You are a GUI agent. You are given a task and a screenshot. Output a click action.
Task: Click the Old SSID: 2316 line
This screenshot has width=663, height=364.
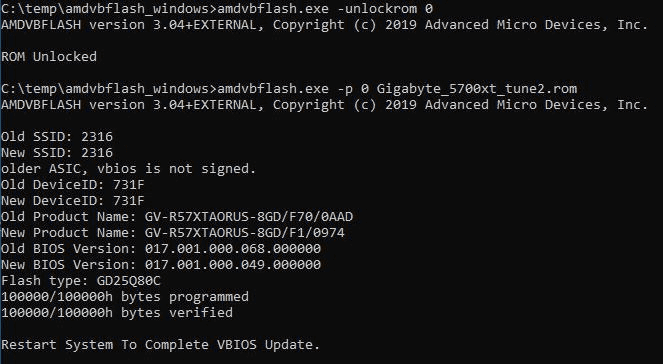(x=57, y=137)
